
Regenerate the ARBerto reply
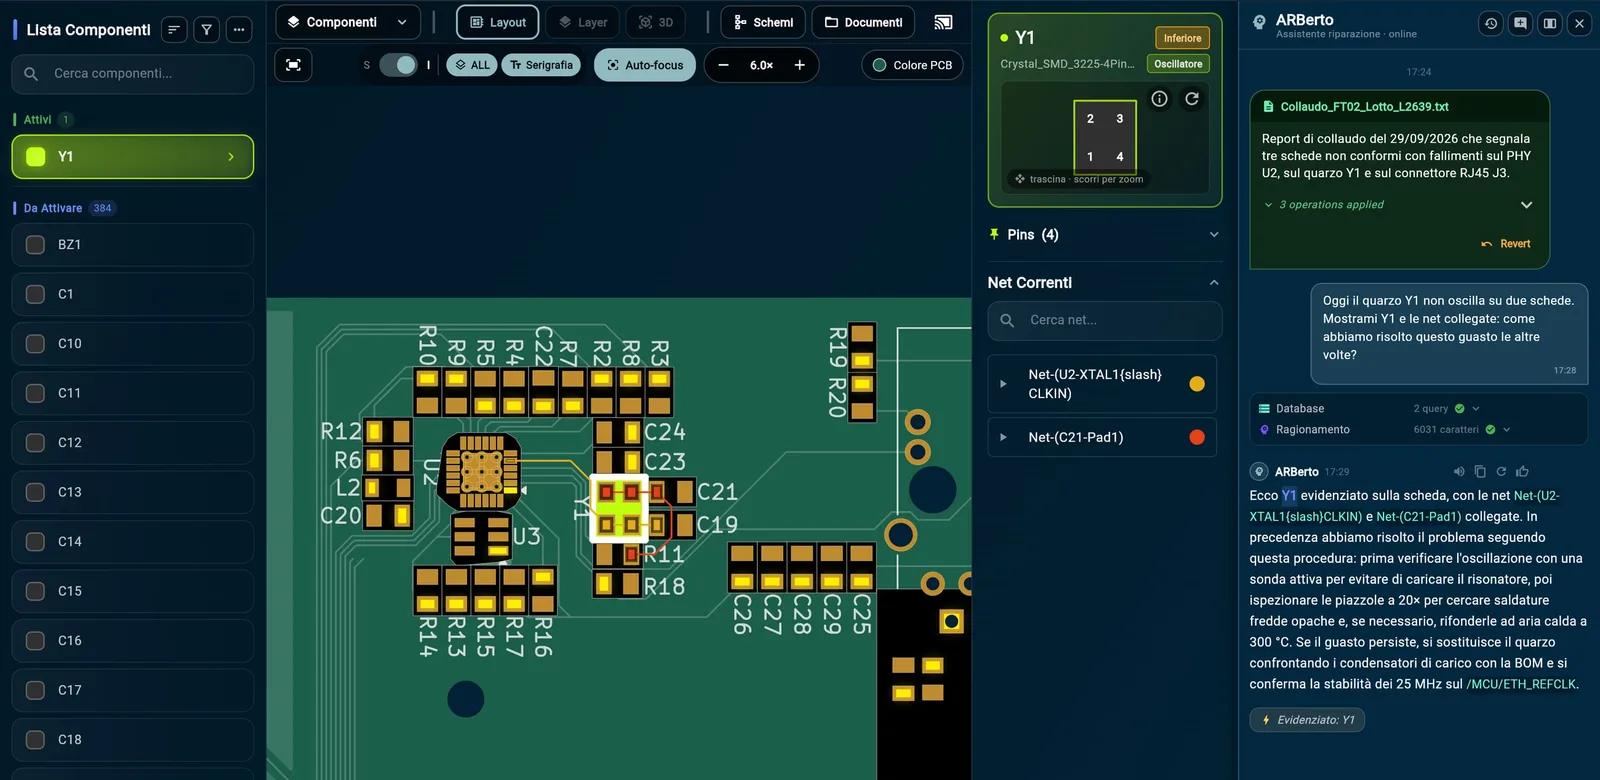(1501, 471)
